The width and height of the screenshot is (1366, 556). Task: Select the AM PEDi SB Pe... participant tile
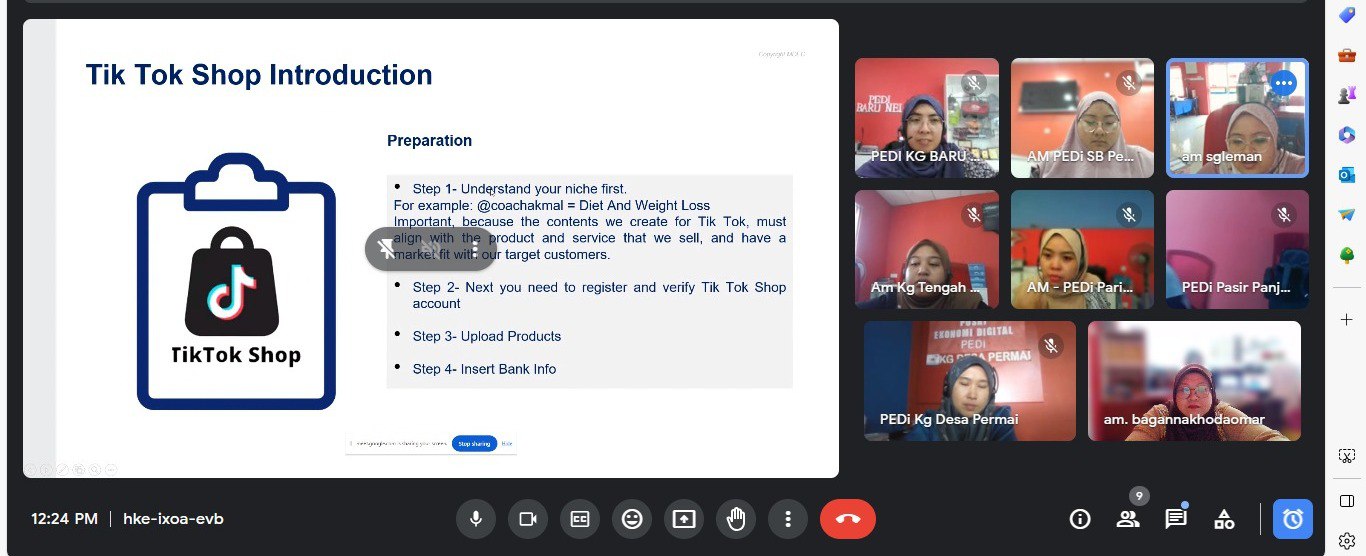tap(1082, 118)
